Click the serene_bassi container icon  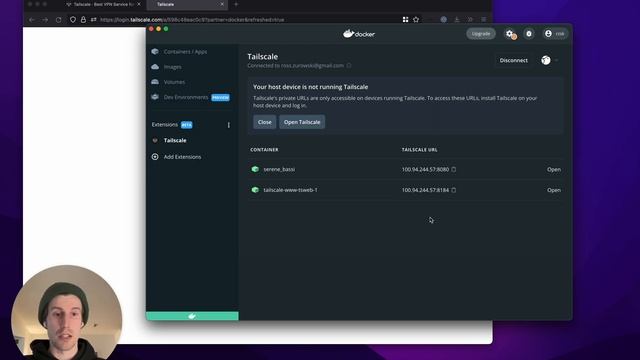click(255, 169)
